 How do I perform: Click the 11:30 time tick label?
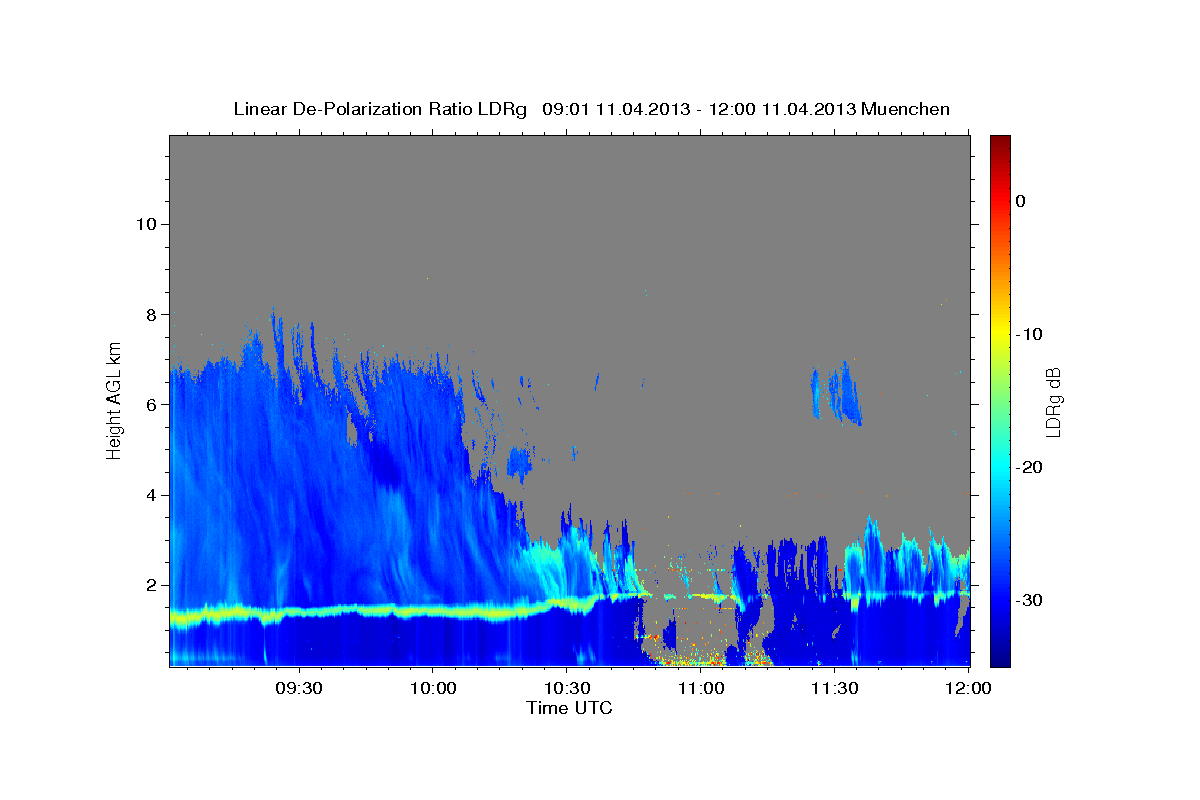[834, 688]
